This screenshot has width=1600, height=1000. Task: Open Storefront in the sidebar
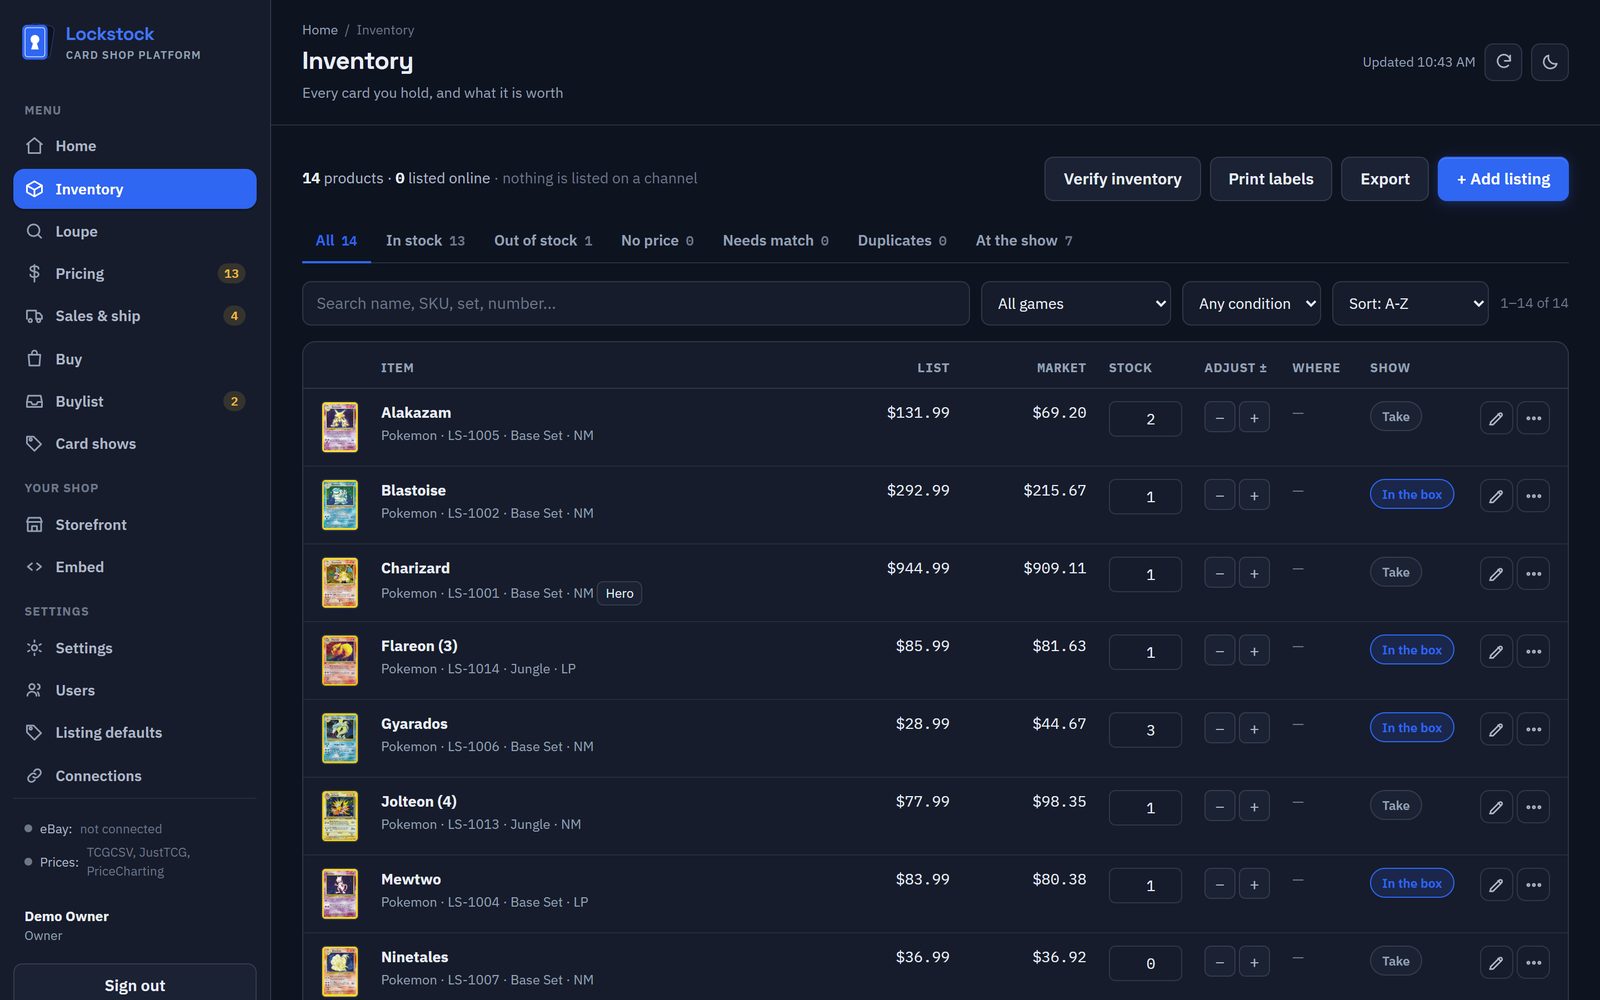135,525
